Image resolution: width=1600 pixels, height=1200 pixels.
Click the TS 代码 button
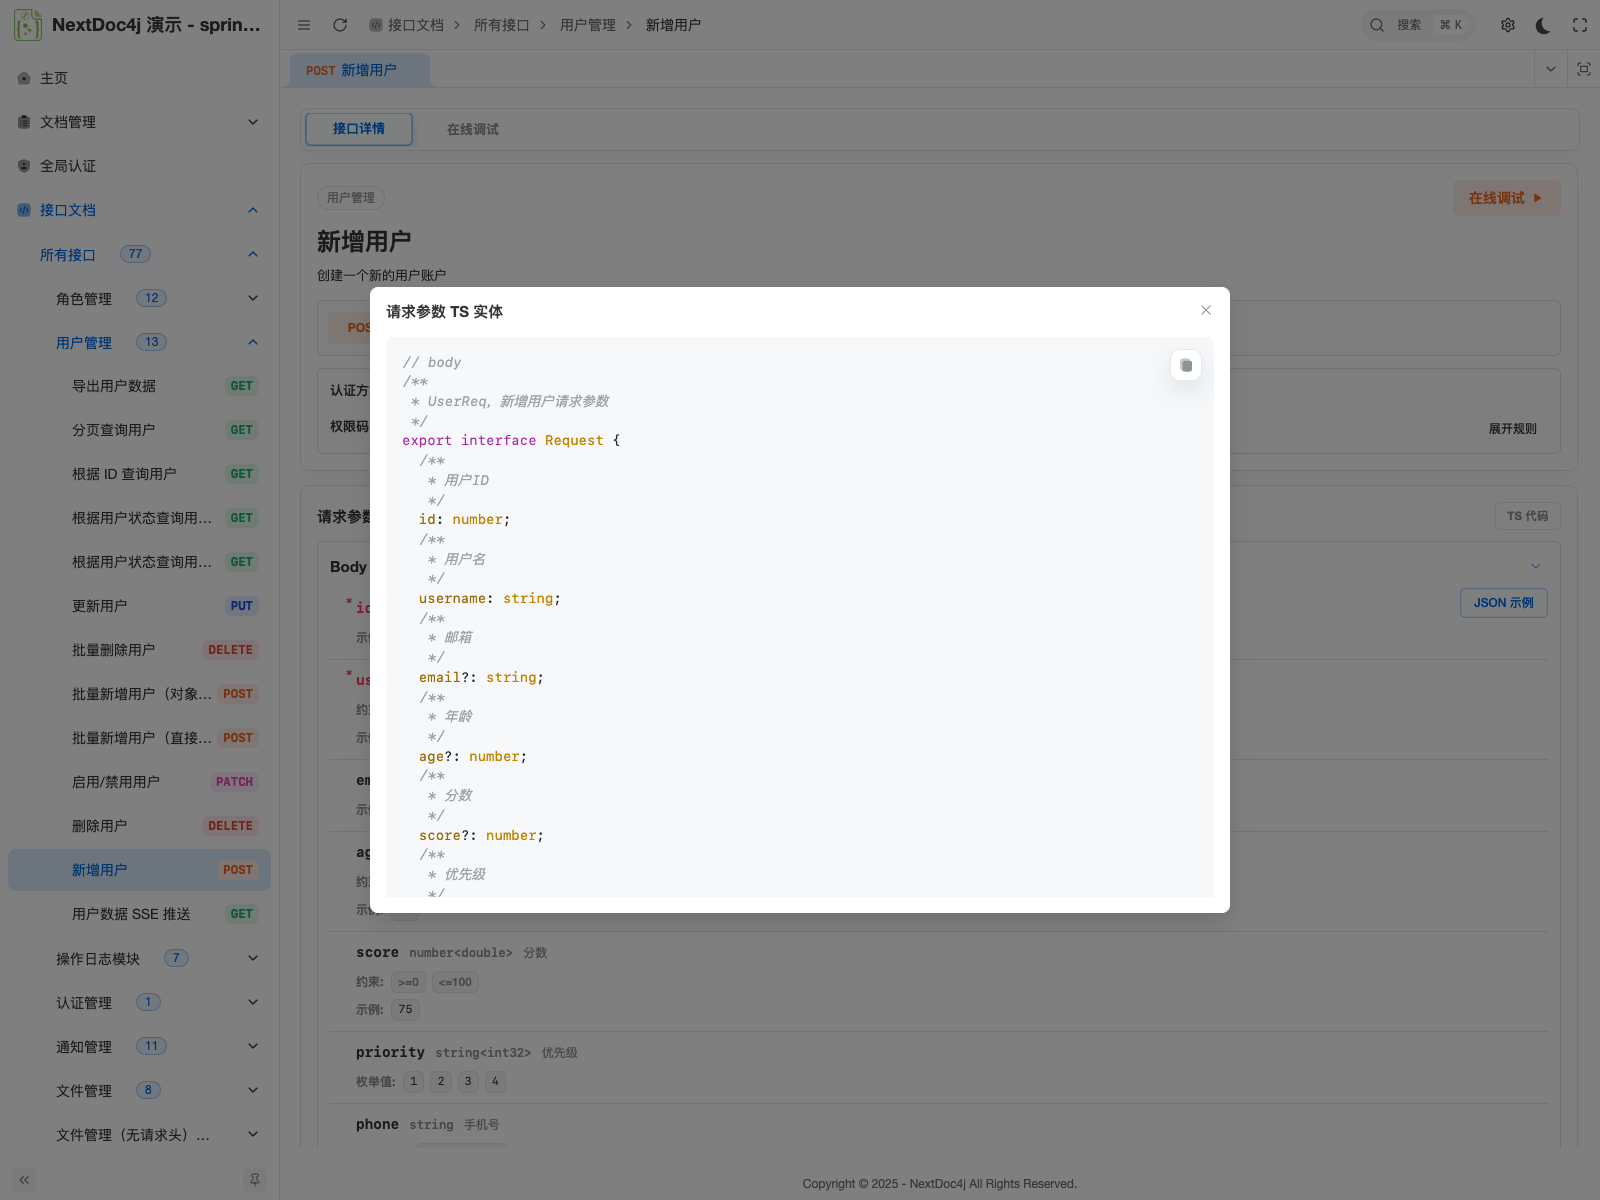[1527, 516]
